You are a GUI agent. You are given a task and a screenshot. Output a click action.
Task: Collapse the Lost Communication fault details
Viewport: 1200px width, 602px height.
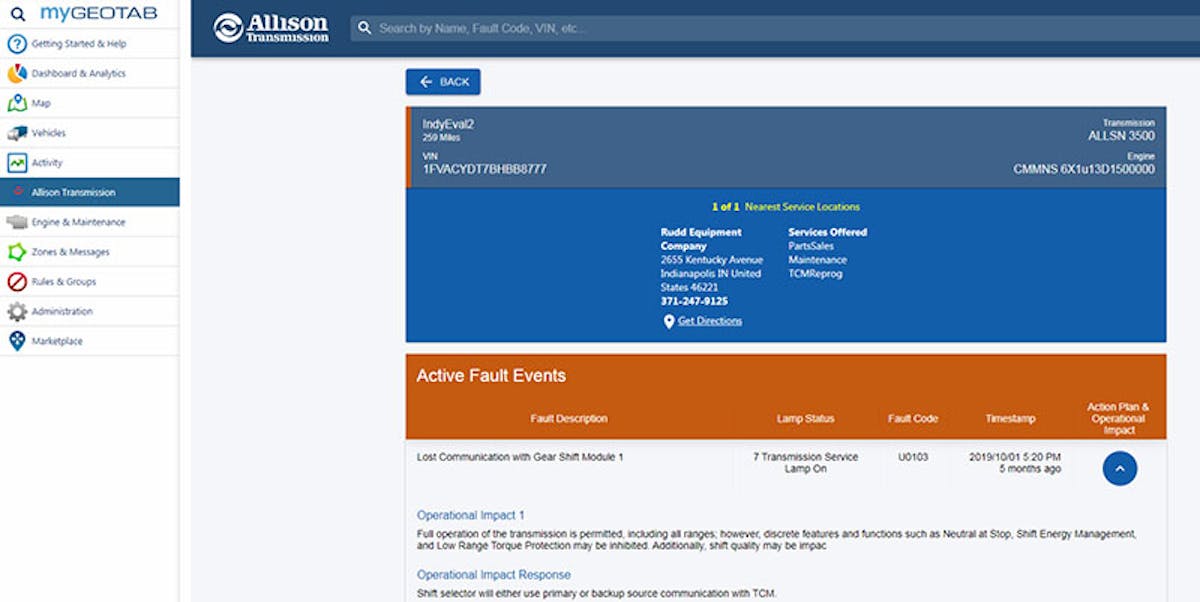[1119, 467]
